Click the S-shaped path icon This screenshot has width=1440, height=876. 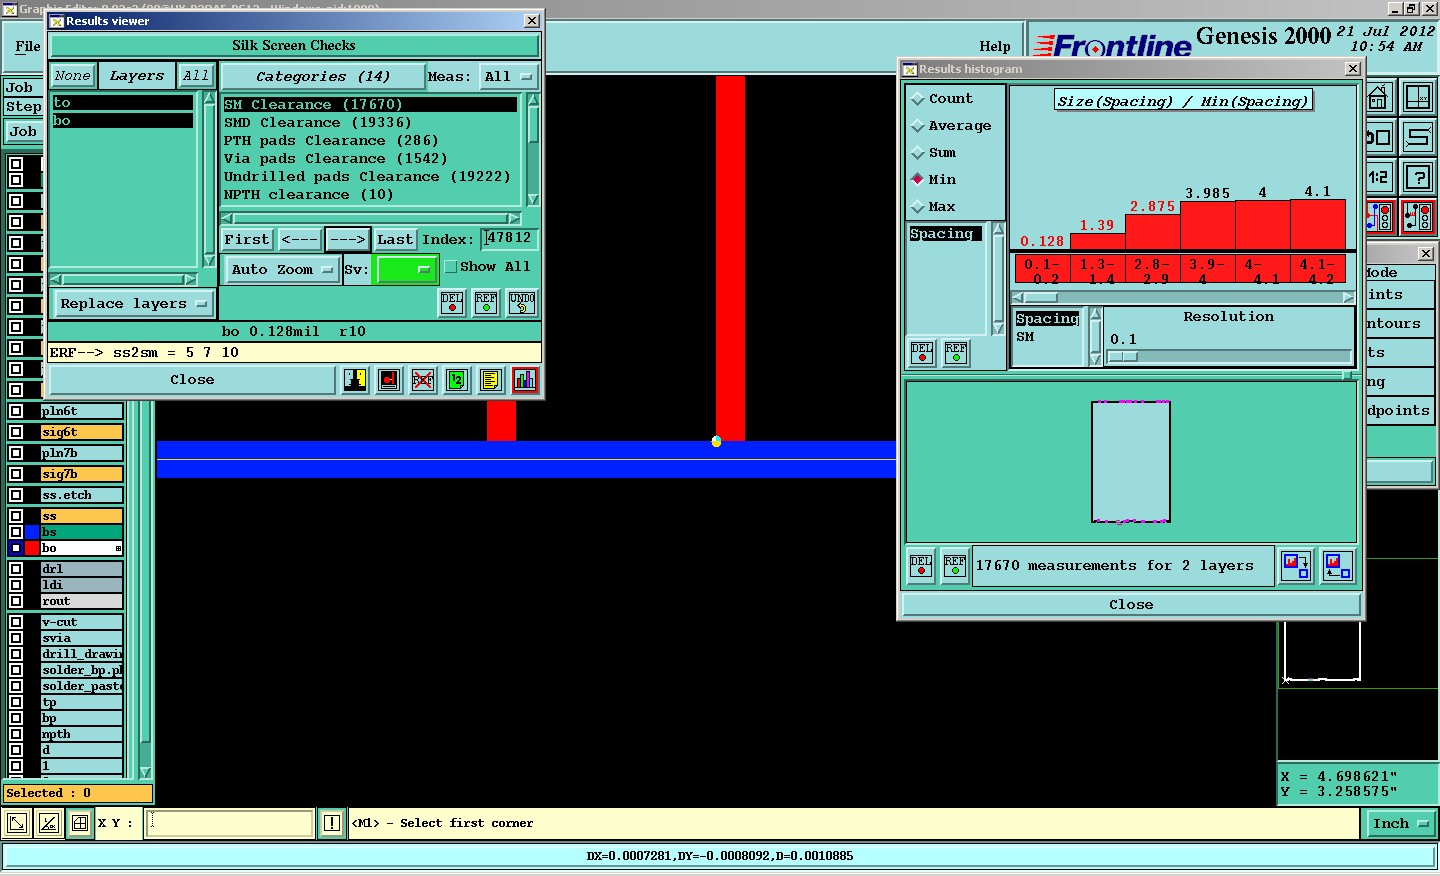1418,137
